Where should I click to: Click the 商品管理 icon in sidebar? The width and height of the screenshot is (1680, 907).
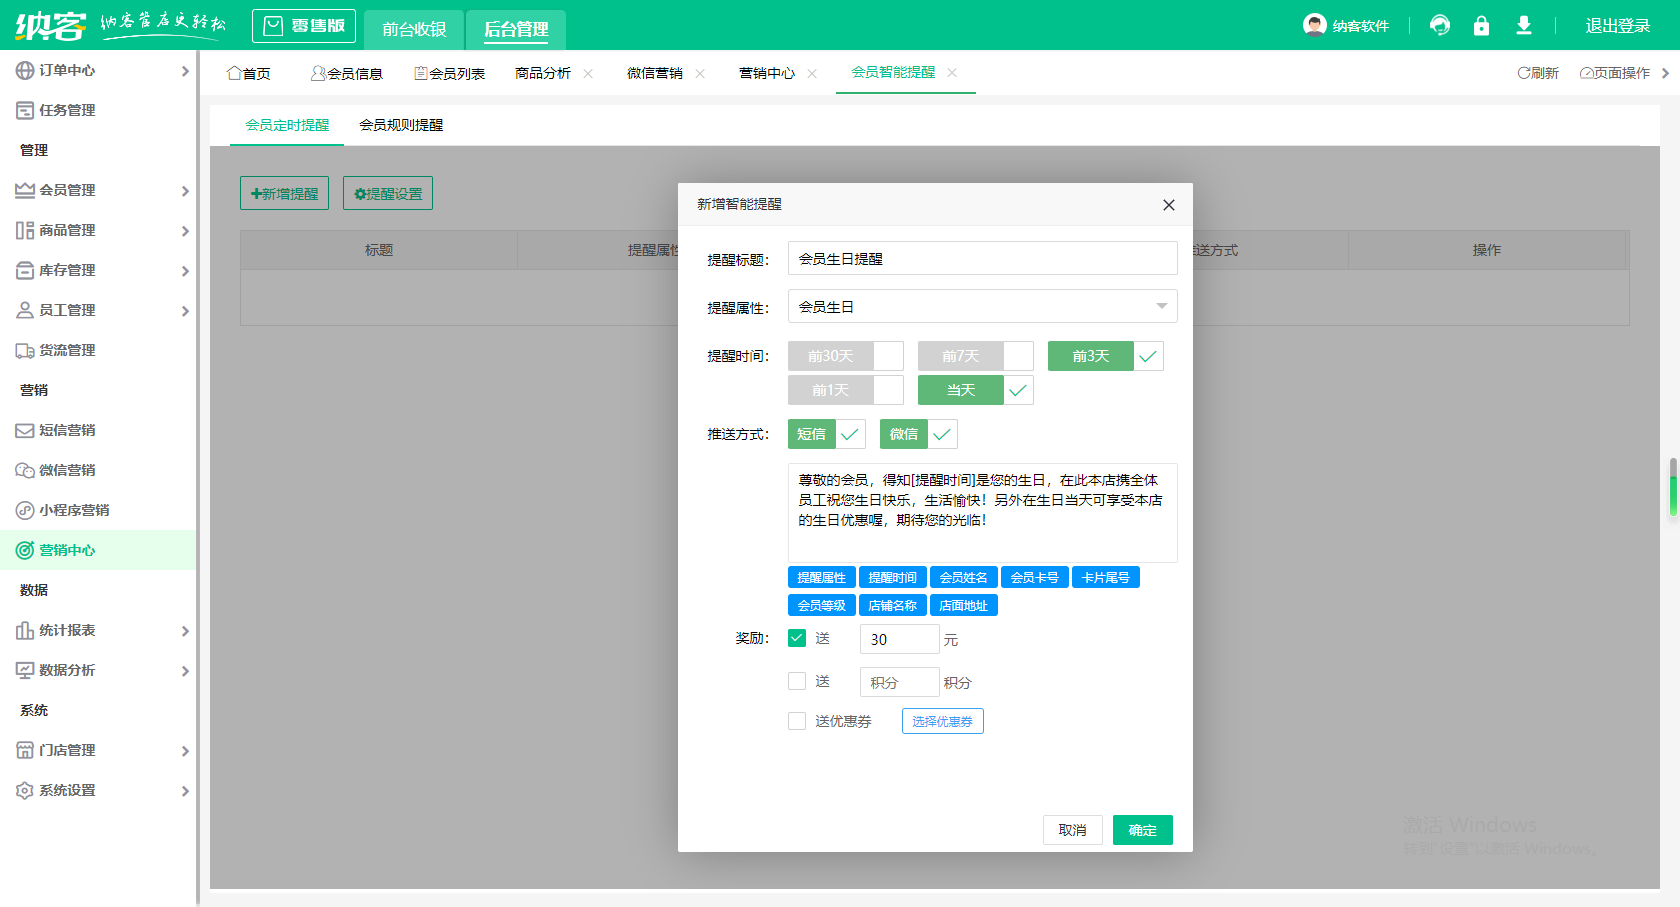point(25,230)
